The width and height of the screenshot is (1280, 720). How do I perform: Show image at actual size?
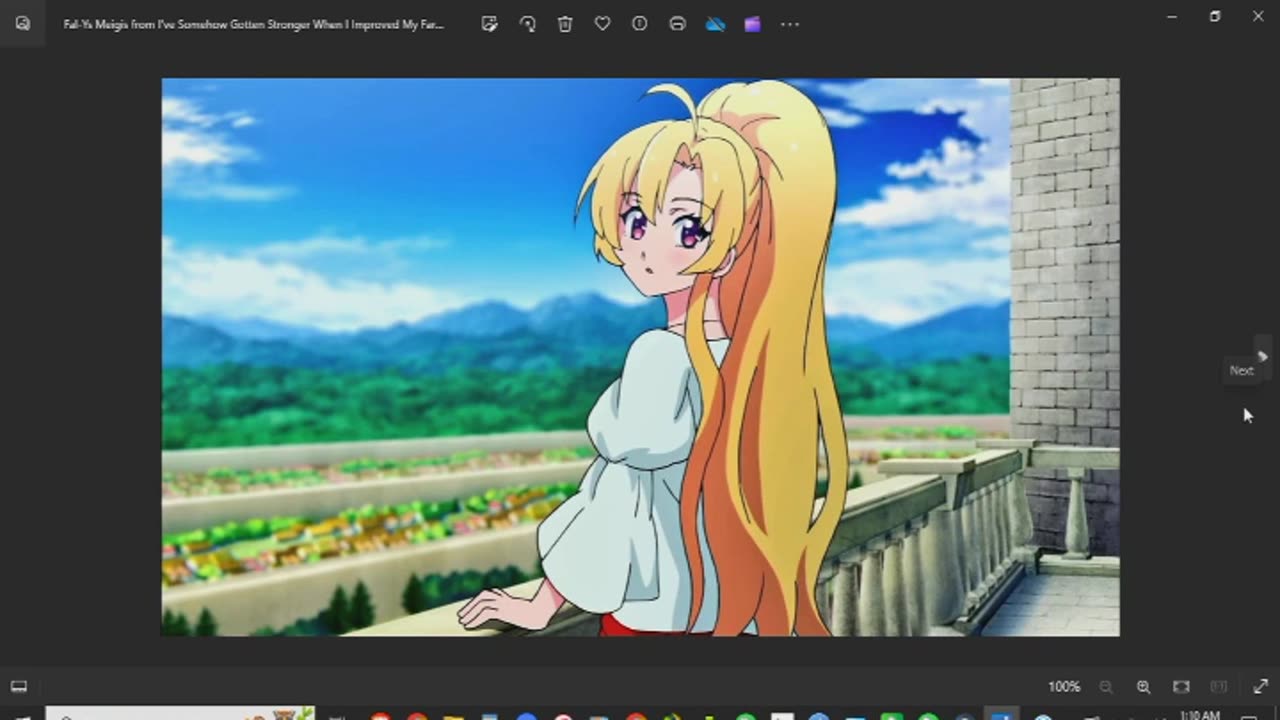tap(1219, 687)
